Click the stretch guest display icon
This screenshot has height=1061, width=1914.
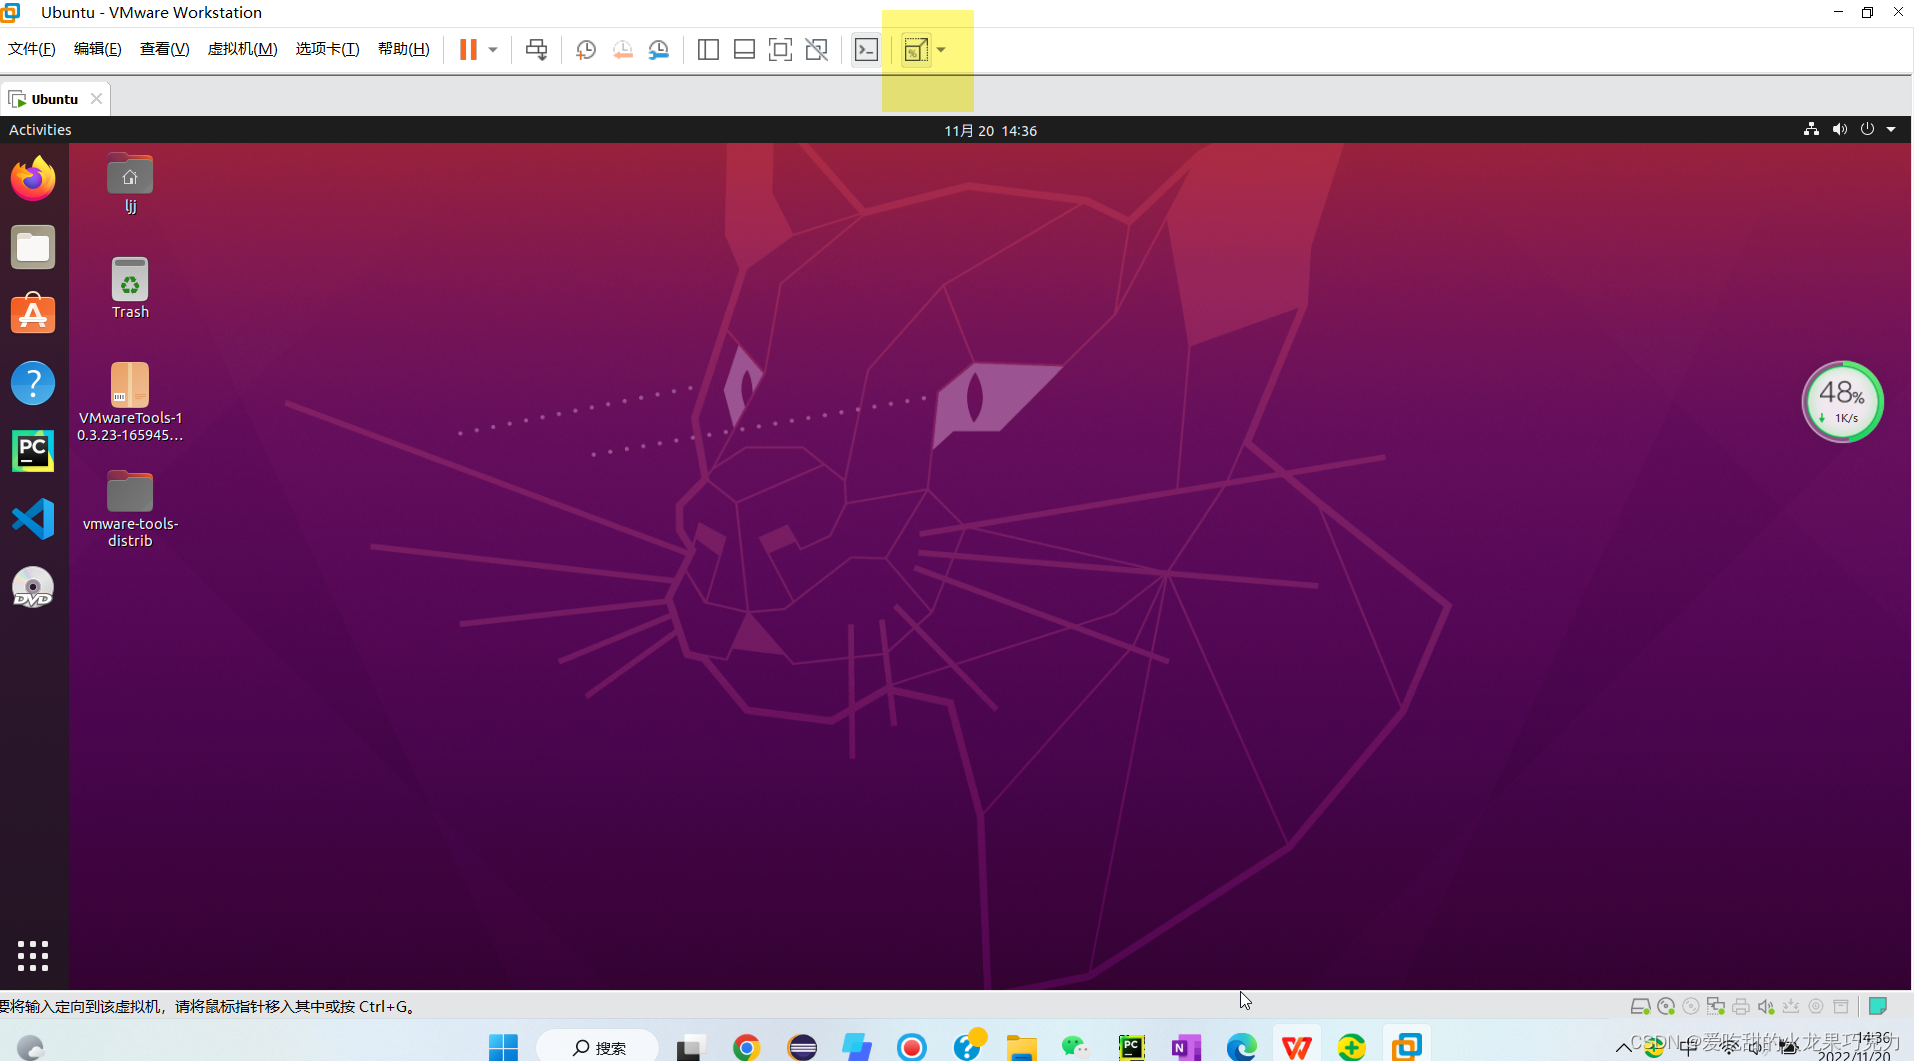click(x=915, y=50)
